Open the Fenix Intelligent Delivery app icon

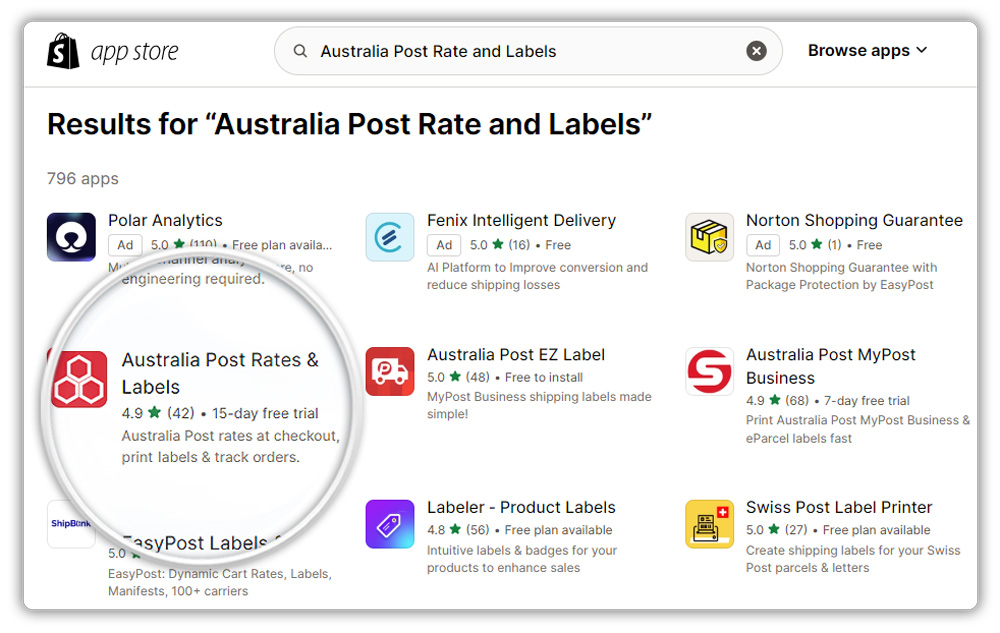(390, 237)
